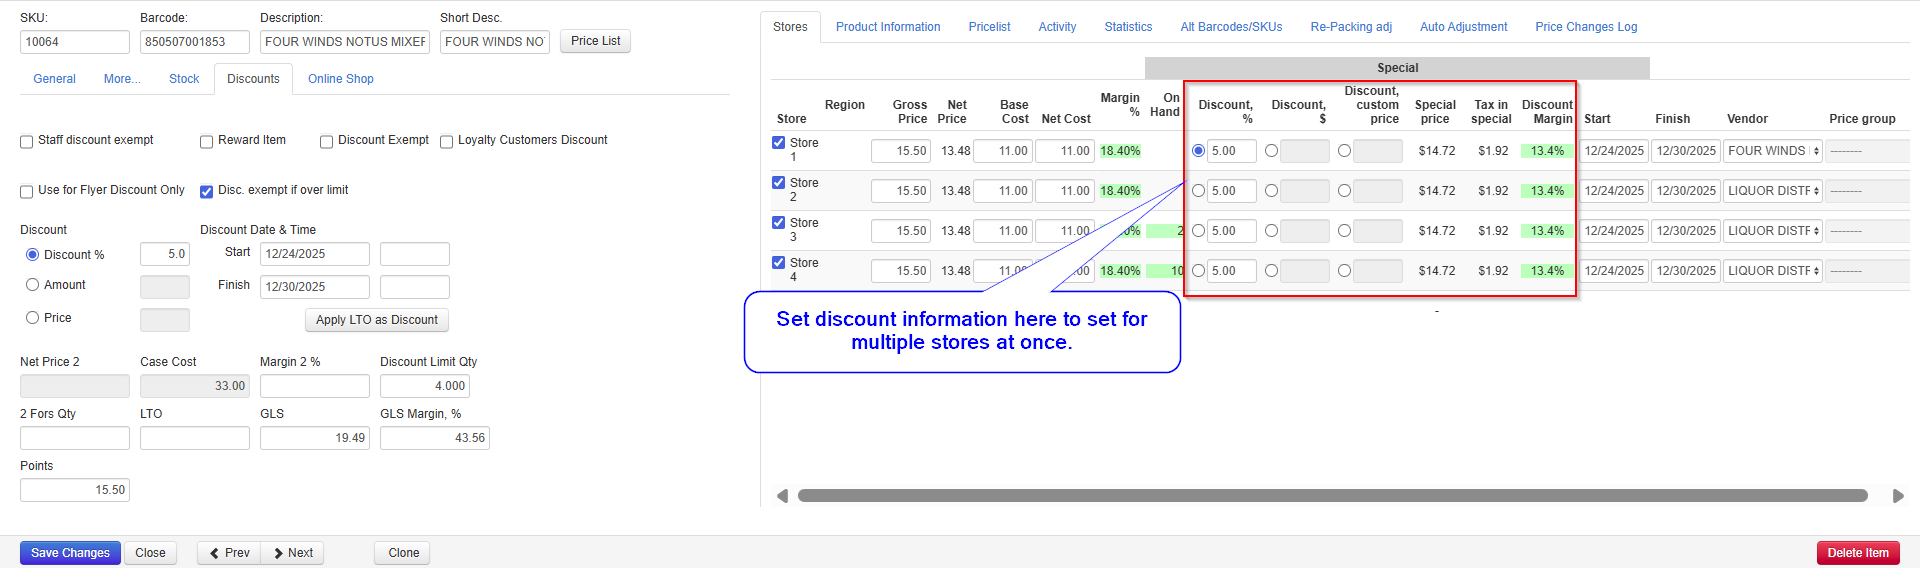Click Store 1 Gross Price field
The height and width of the screenshot is (568, 1920).
tap(901, 151)
